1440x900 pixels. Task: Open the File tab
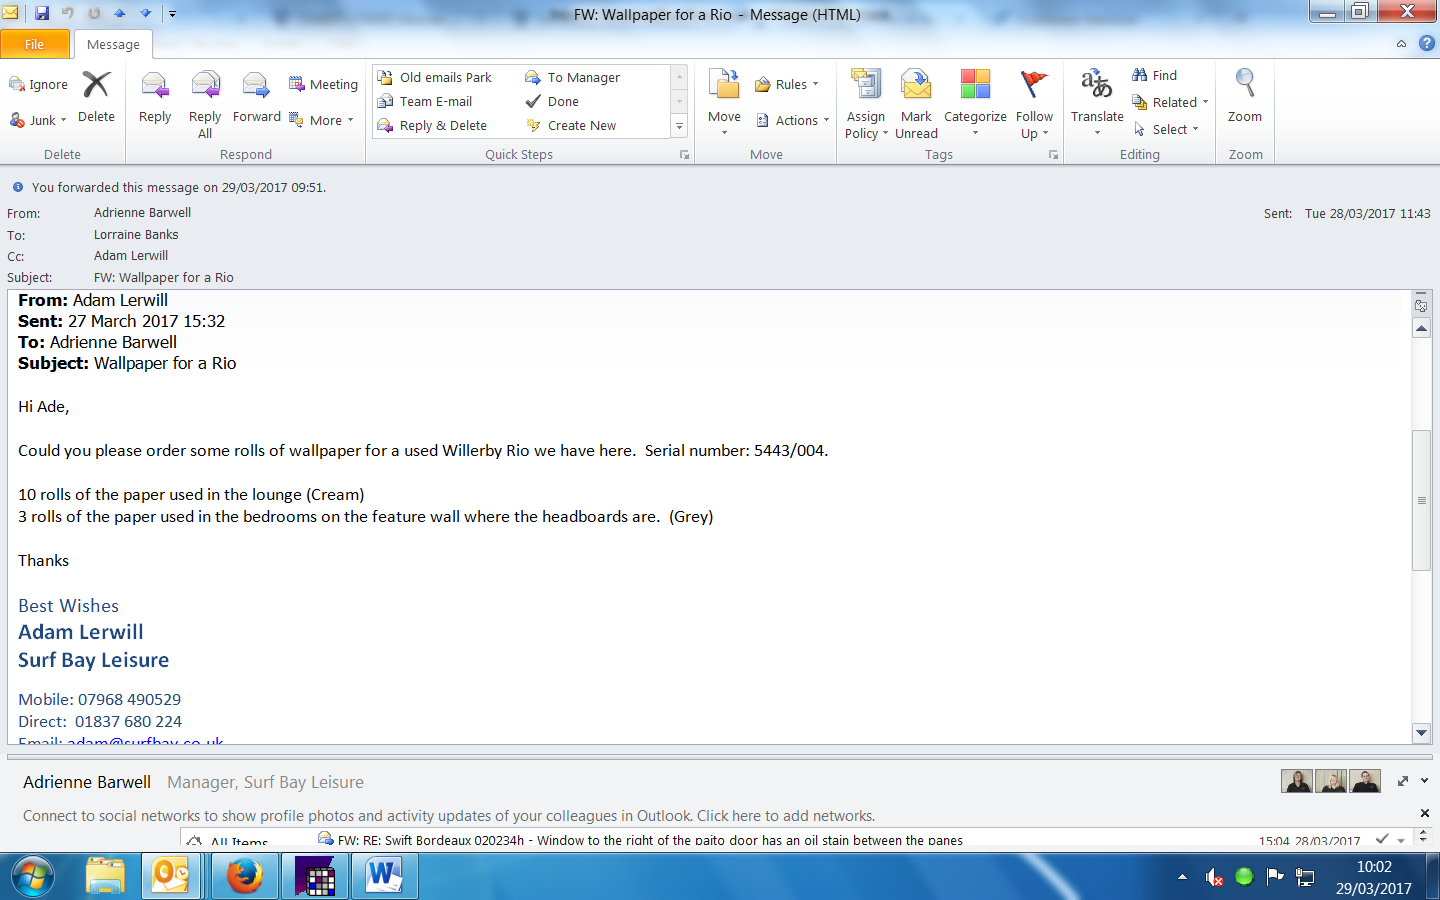tap(35, 44)
